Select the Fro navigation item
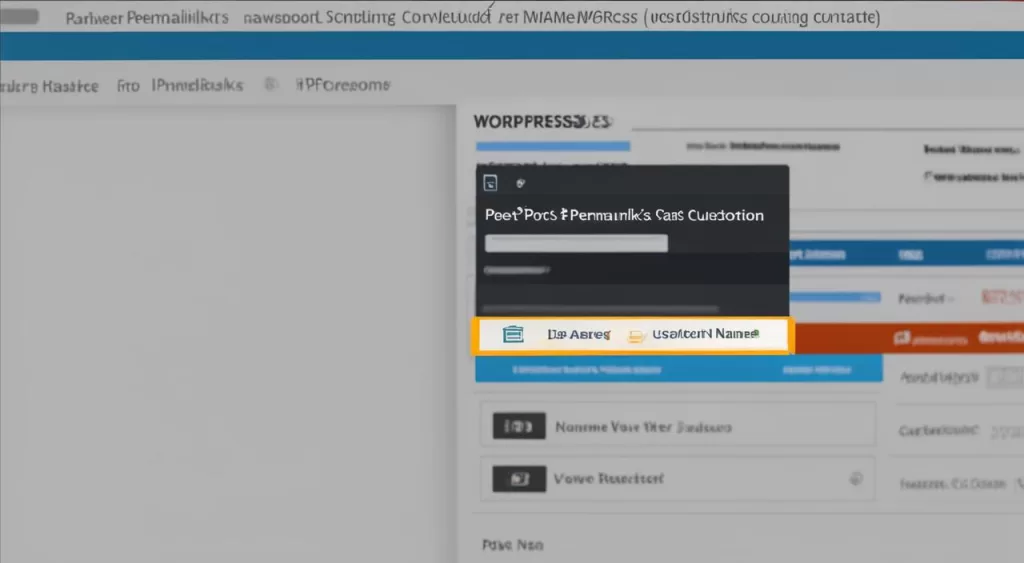This screenshot has width=1024, height=563. pyautogui.click(x=128, y=86)
